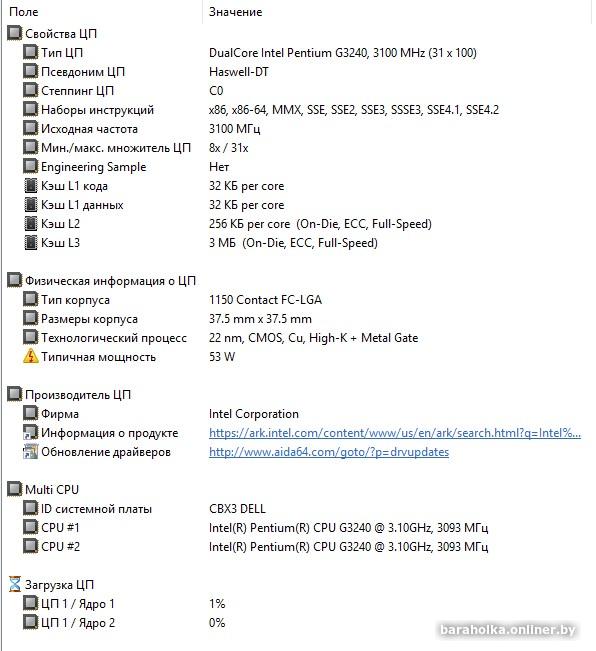Click the shortcut icon beside Информация о продукте
Image resolution: width=596 pixels, height=651 pixels.
[x=30, y=433]
